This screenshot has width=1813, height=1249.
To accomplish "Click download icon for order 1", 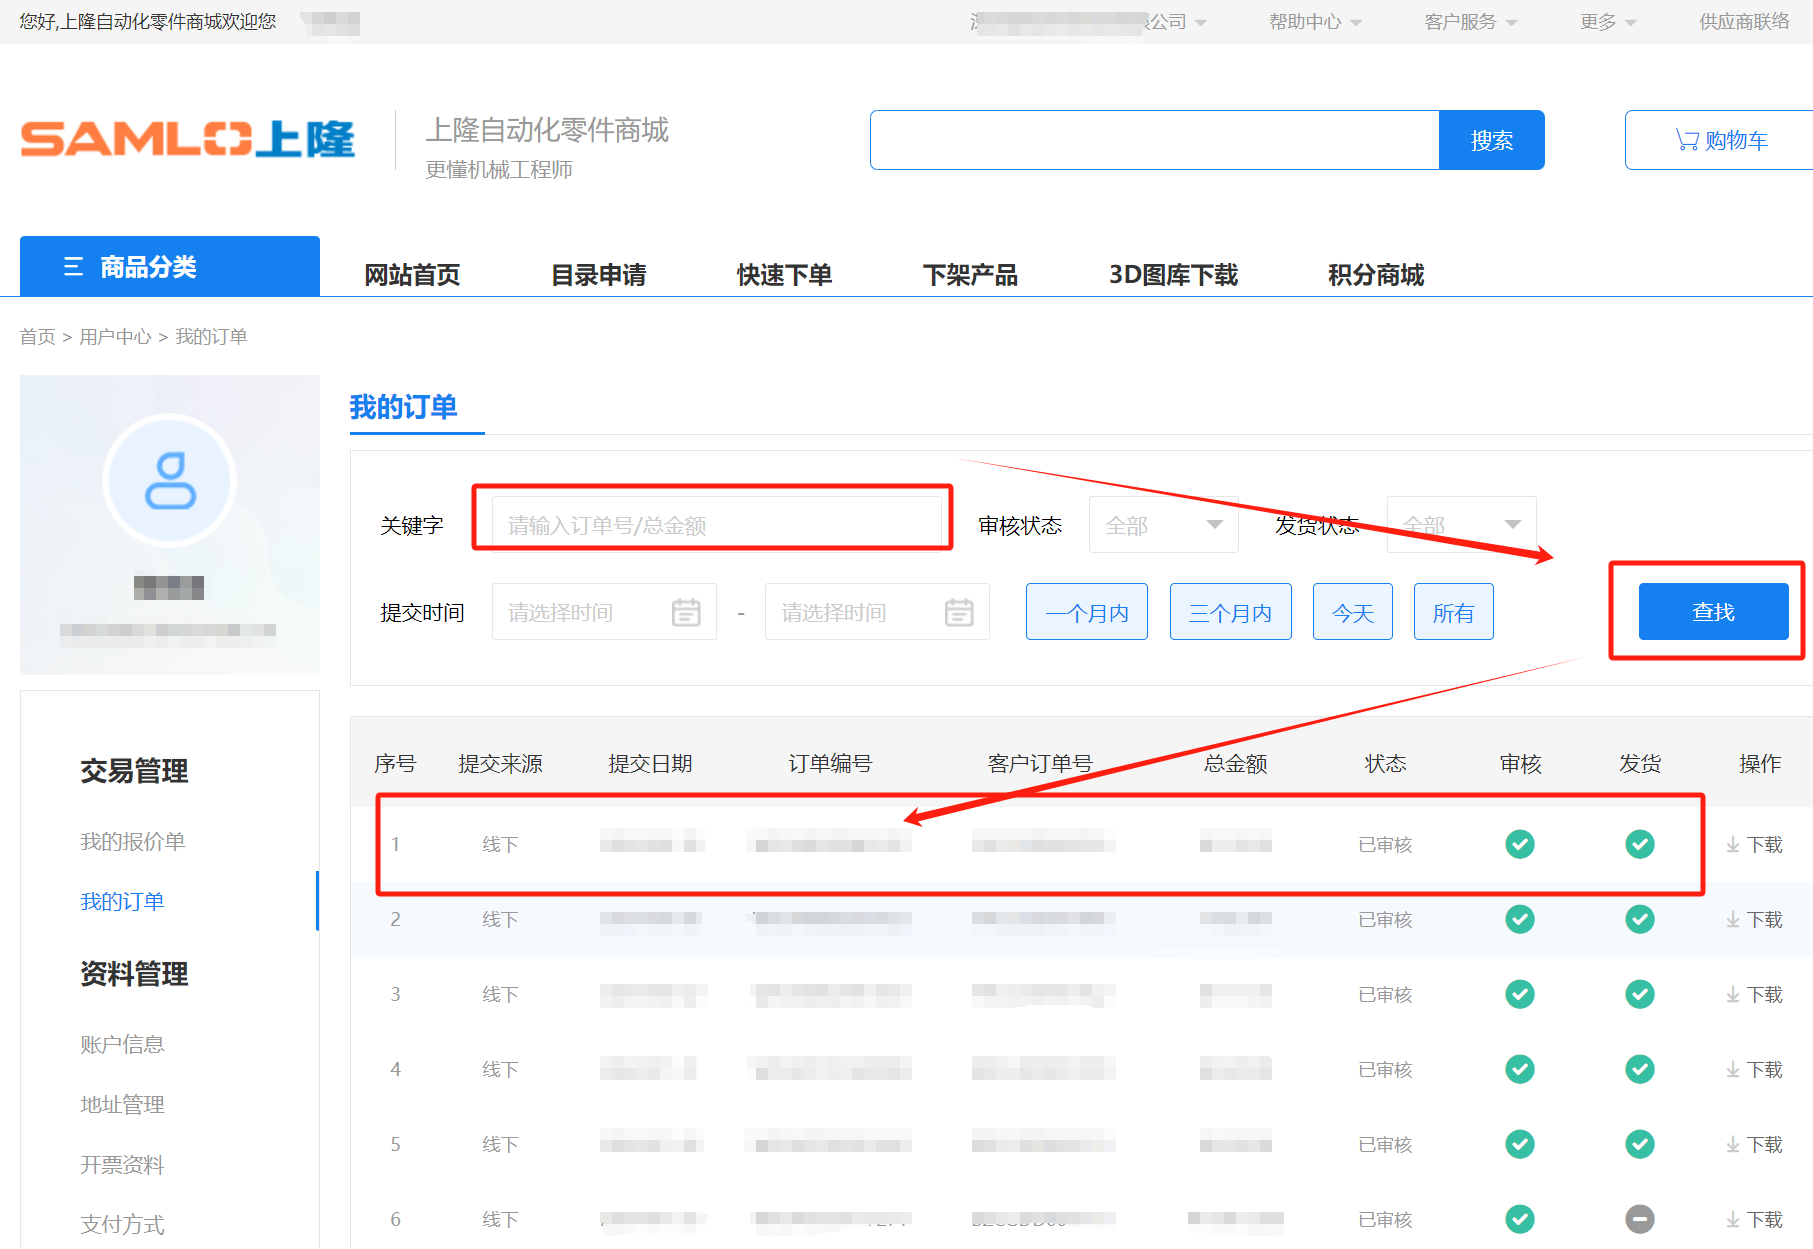I will [x=1733, y=845].
